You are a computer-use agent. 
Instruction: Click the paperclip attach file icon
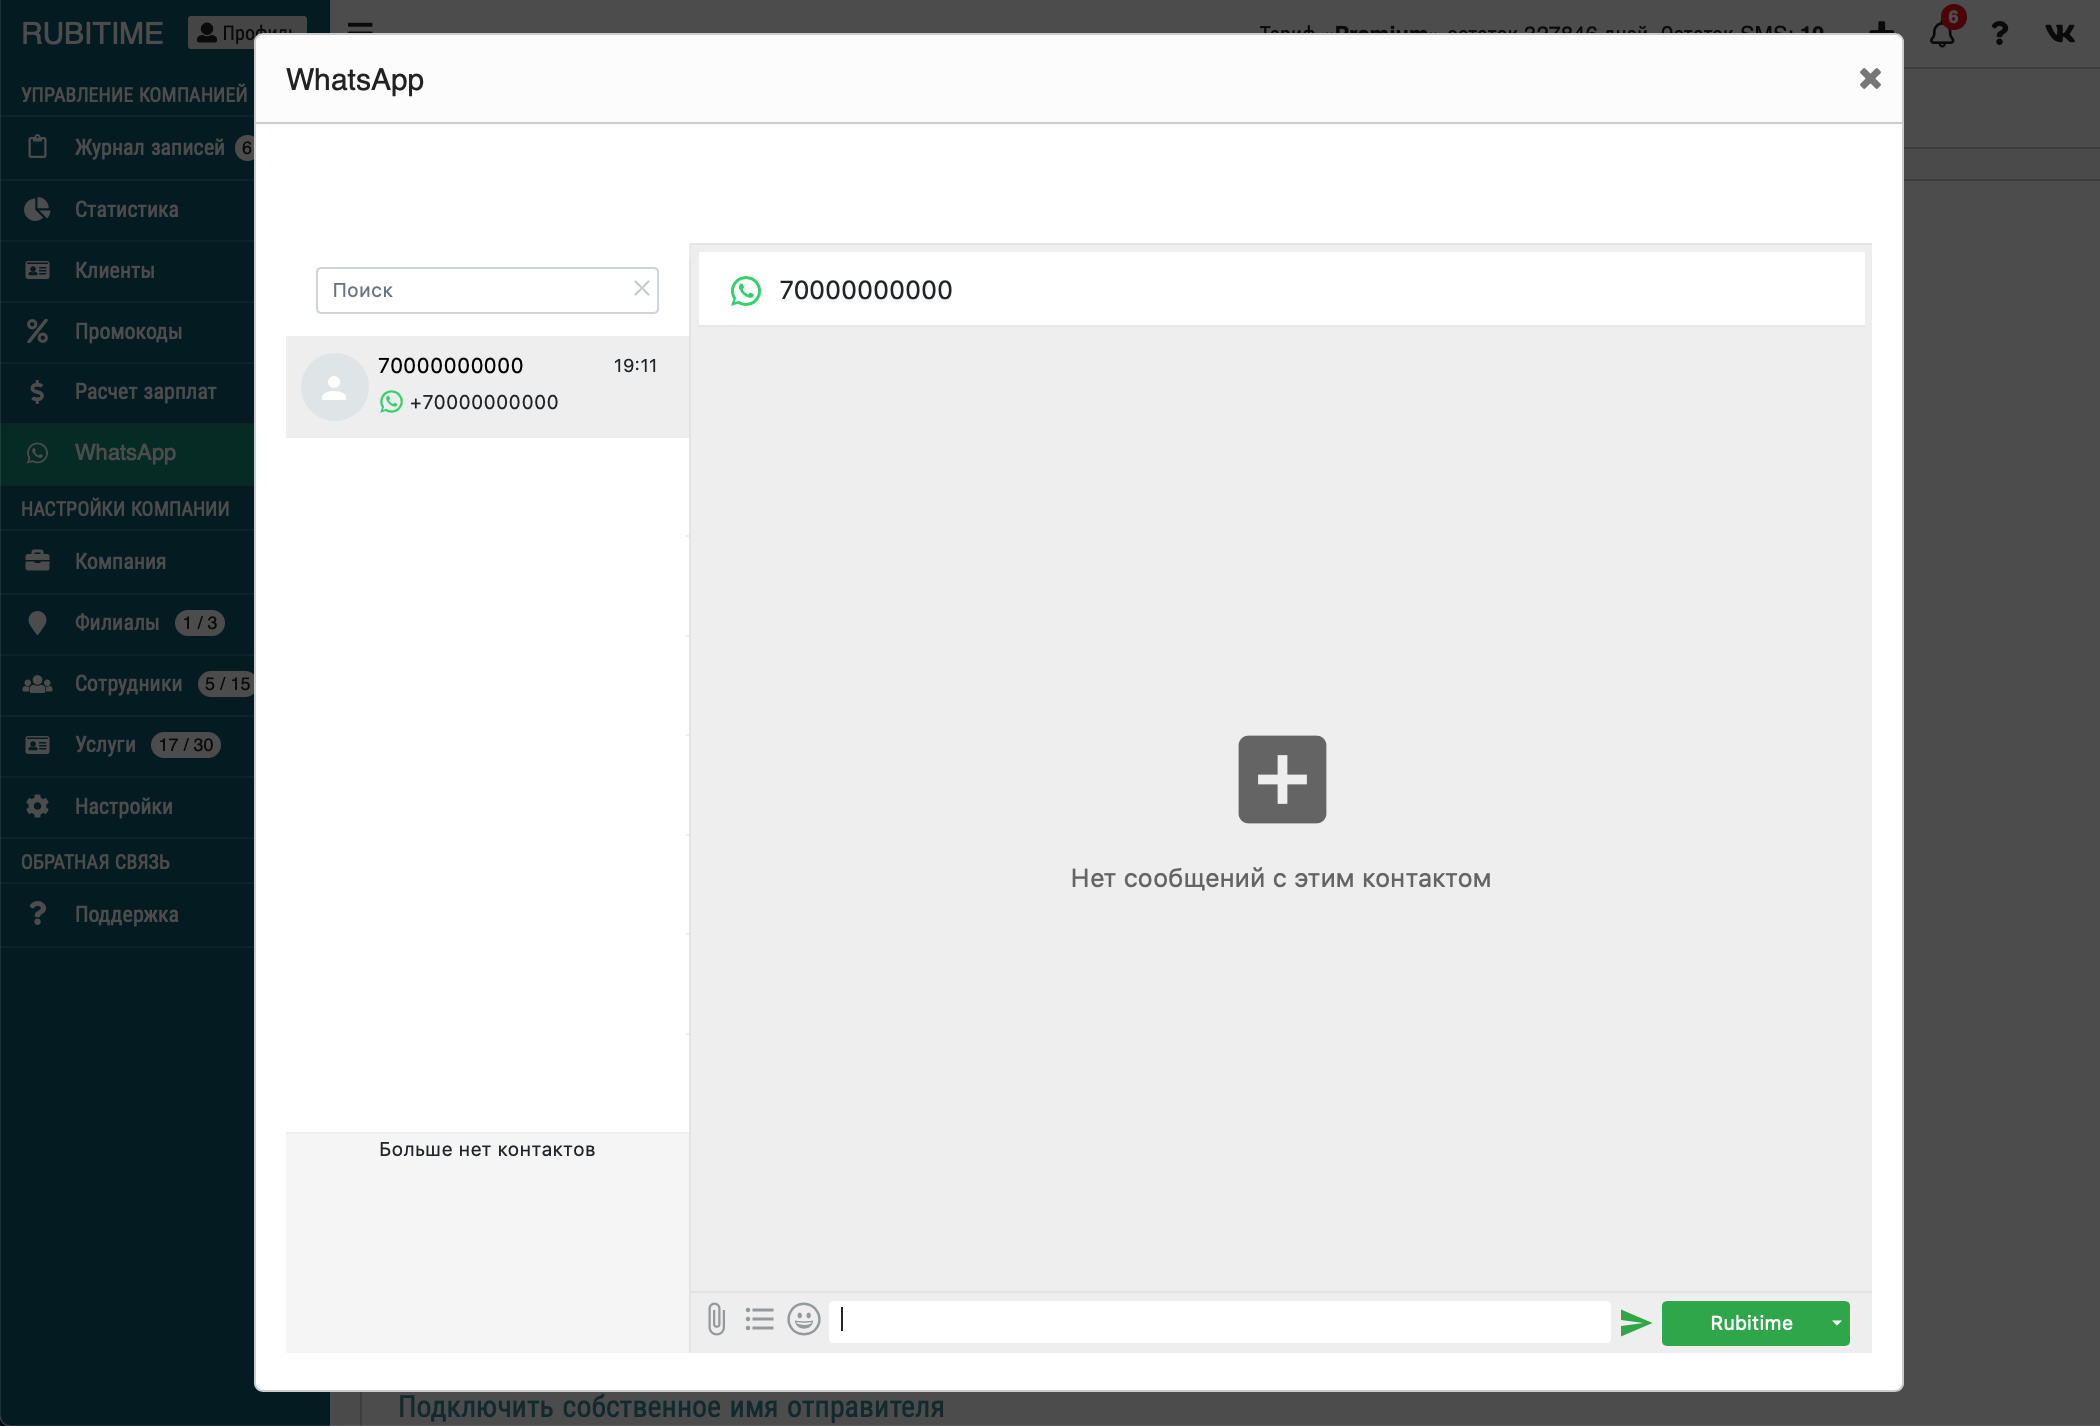[x=716, y=1320]
